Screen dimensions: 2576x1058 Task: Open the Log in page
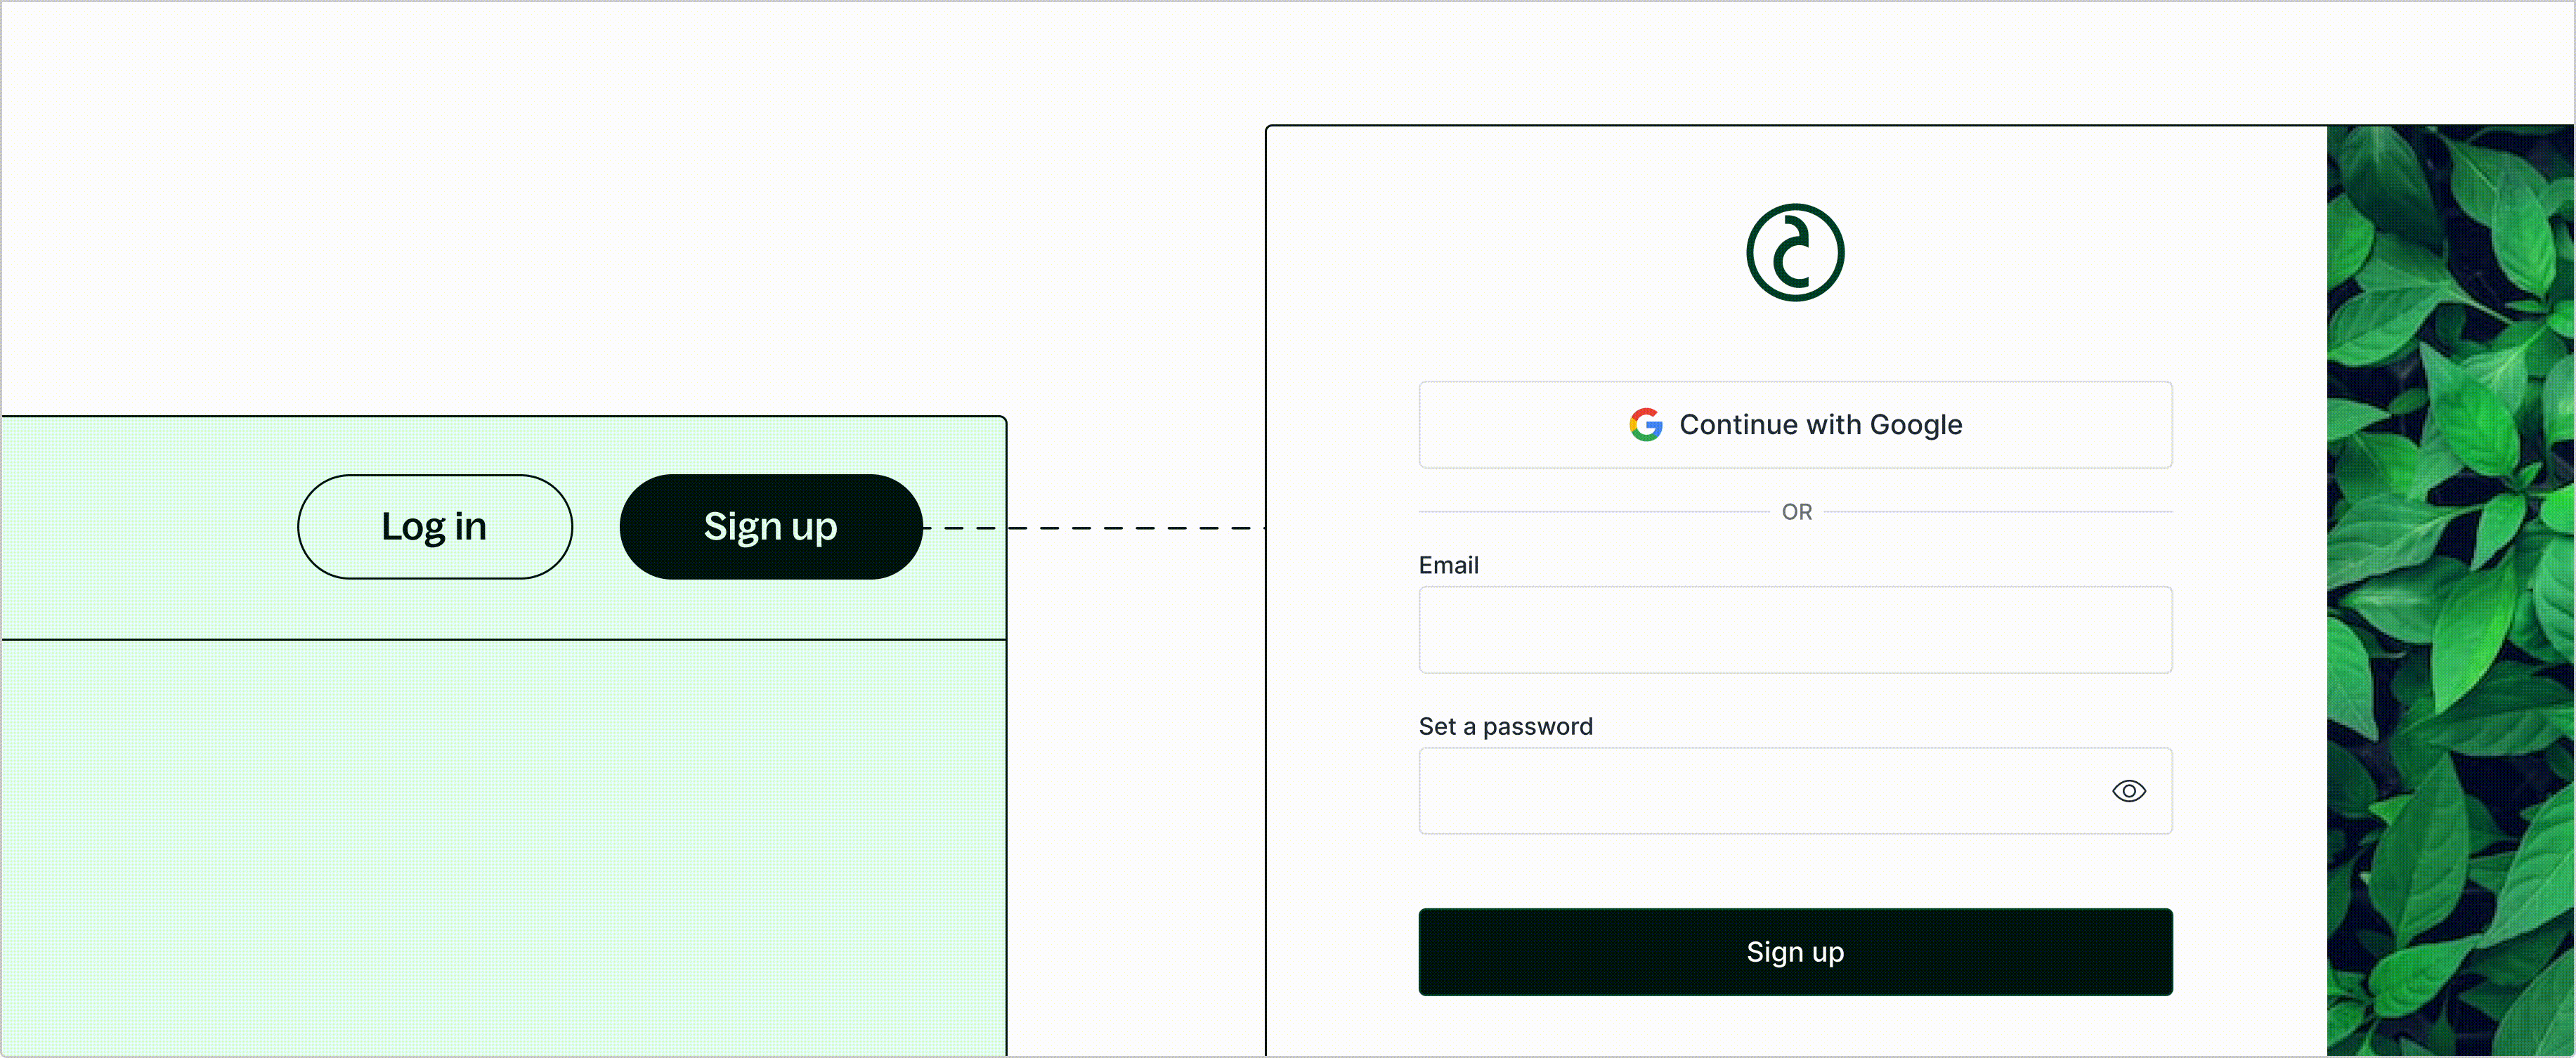(x=434, y=526)
